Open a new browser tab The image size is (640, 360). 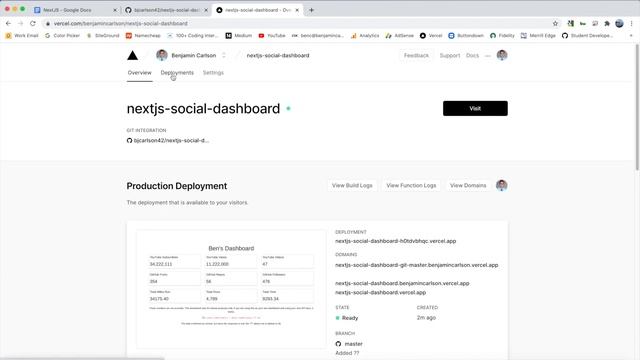click(x=311, y=10)
